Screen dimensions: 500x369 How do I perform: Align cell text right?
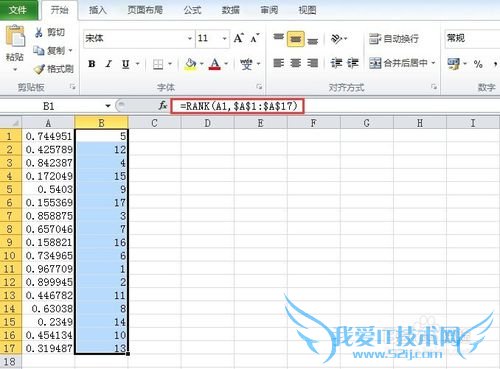pyautogui.click(x=312, y=63)
